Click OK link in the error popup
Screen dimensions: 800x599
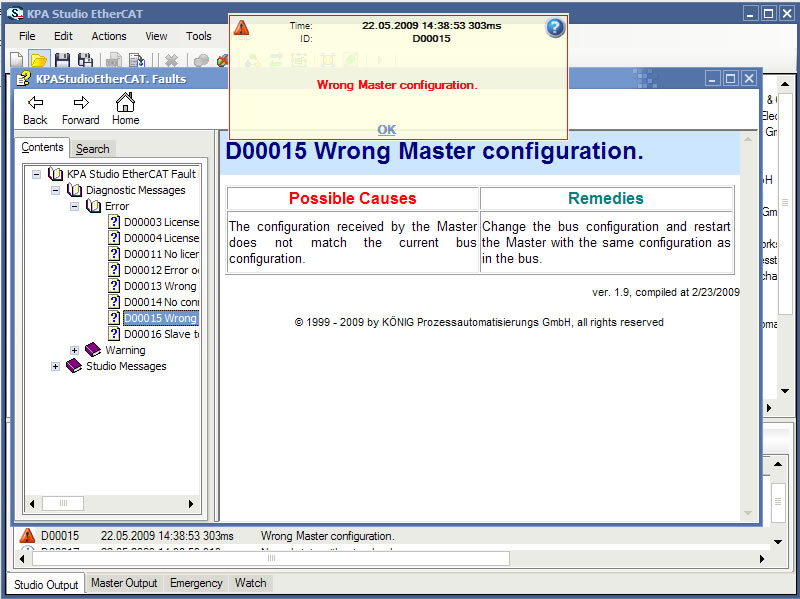tap(386, 129)
